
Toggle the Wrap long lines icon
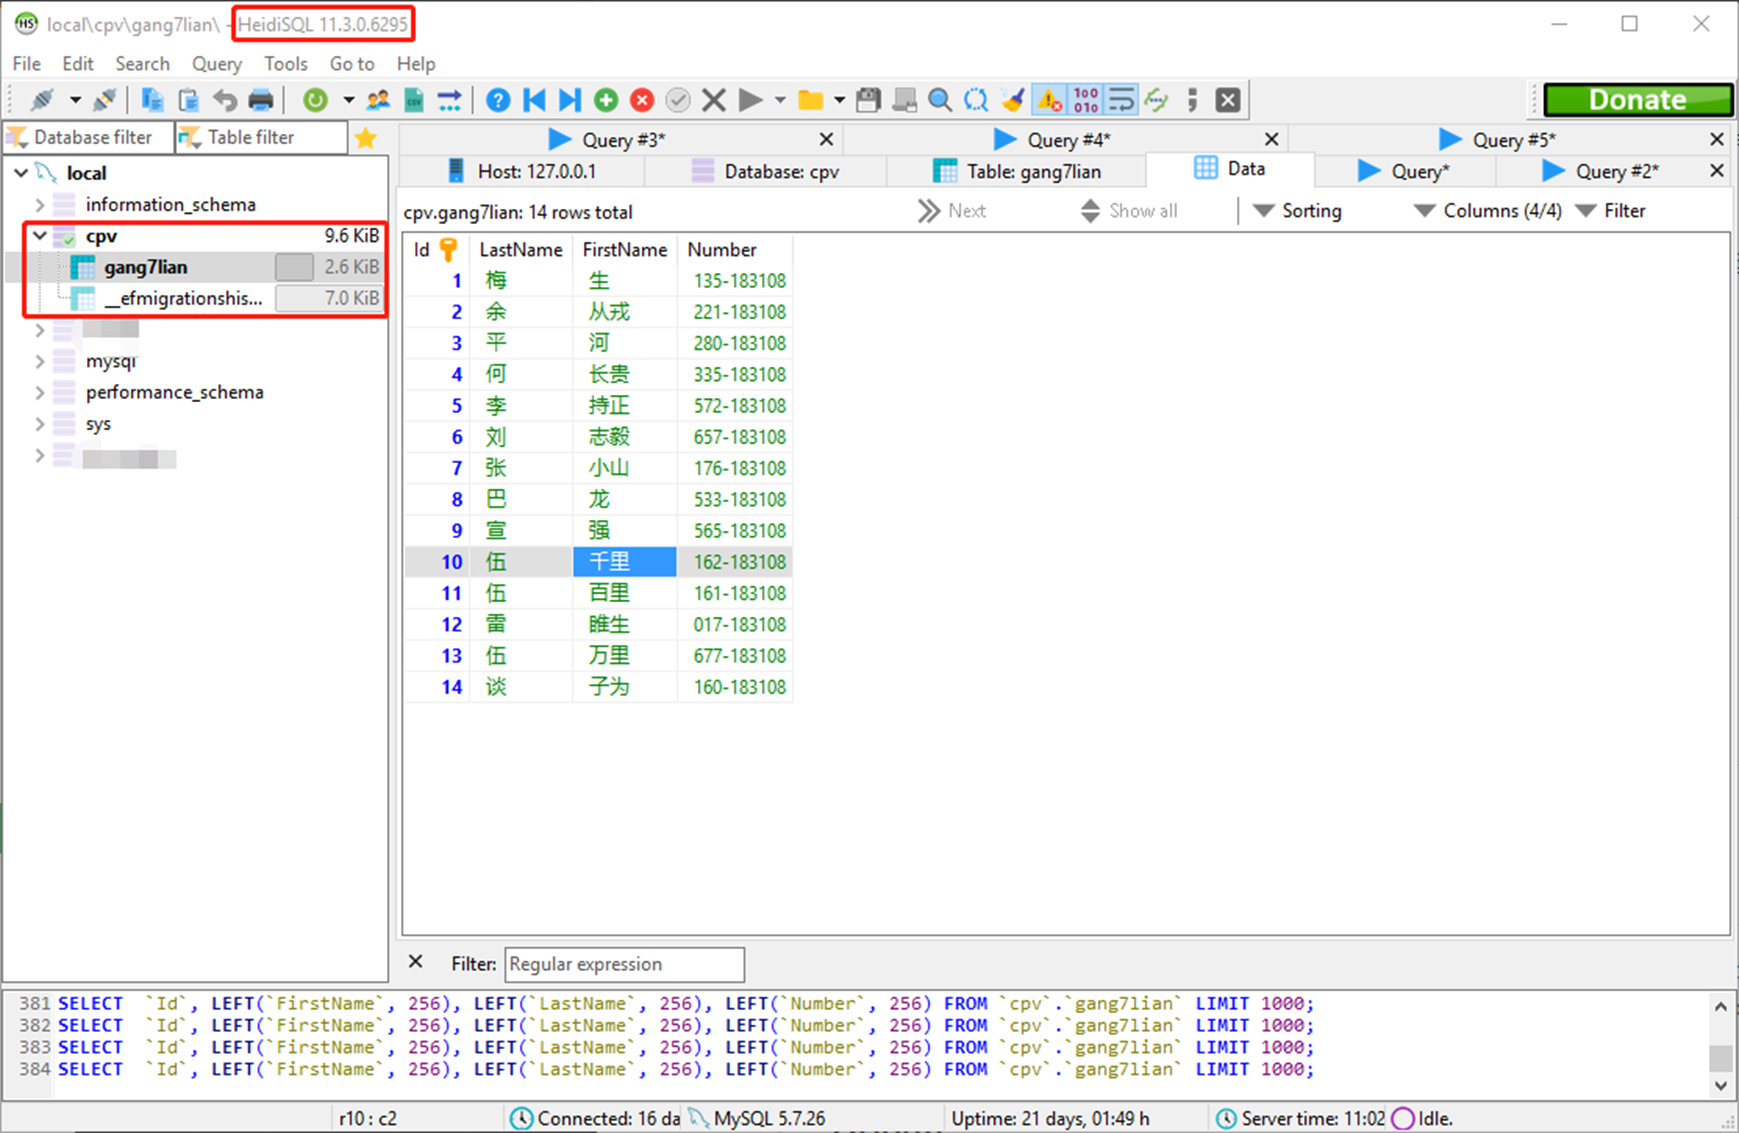pos(1122,100)
